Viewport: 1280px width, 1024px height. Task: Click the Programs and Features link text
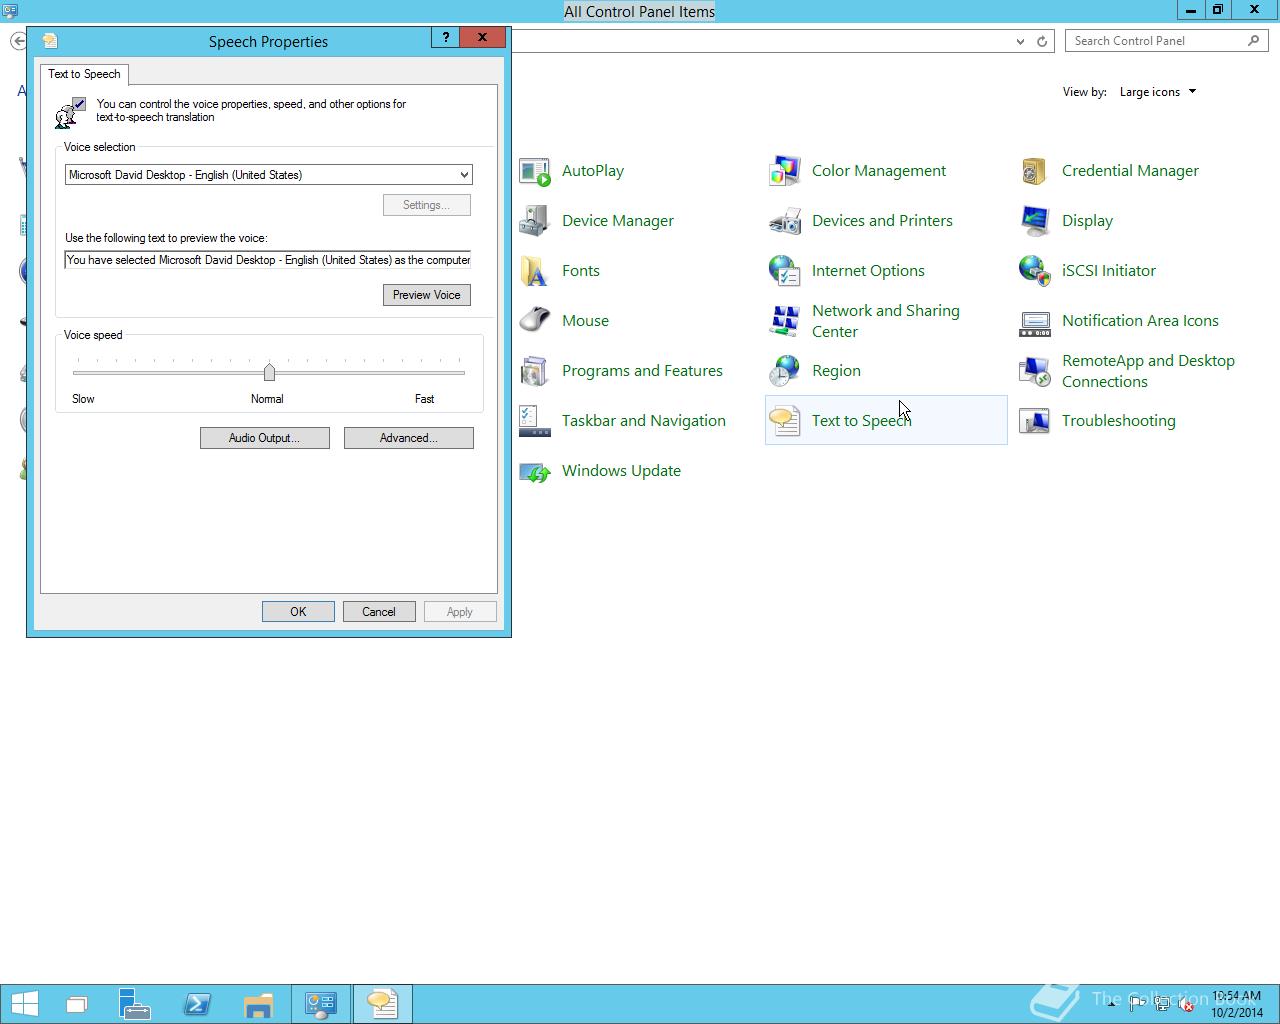642,371
